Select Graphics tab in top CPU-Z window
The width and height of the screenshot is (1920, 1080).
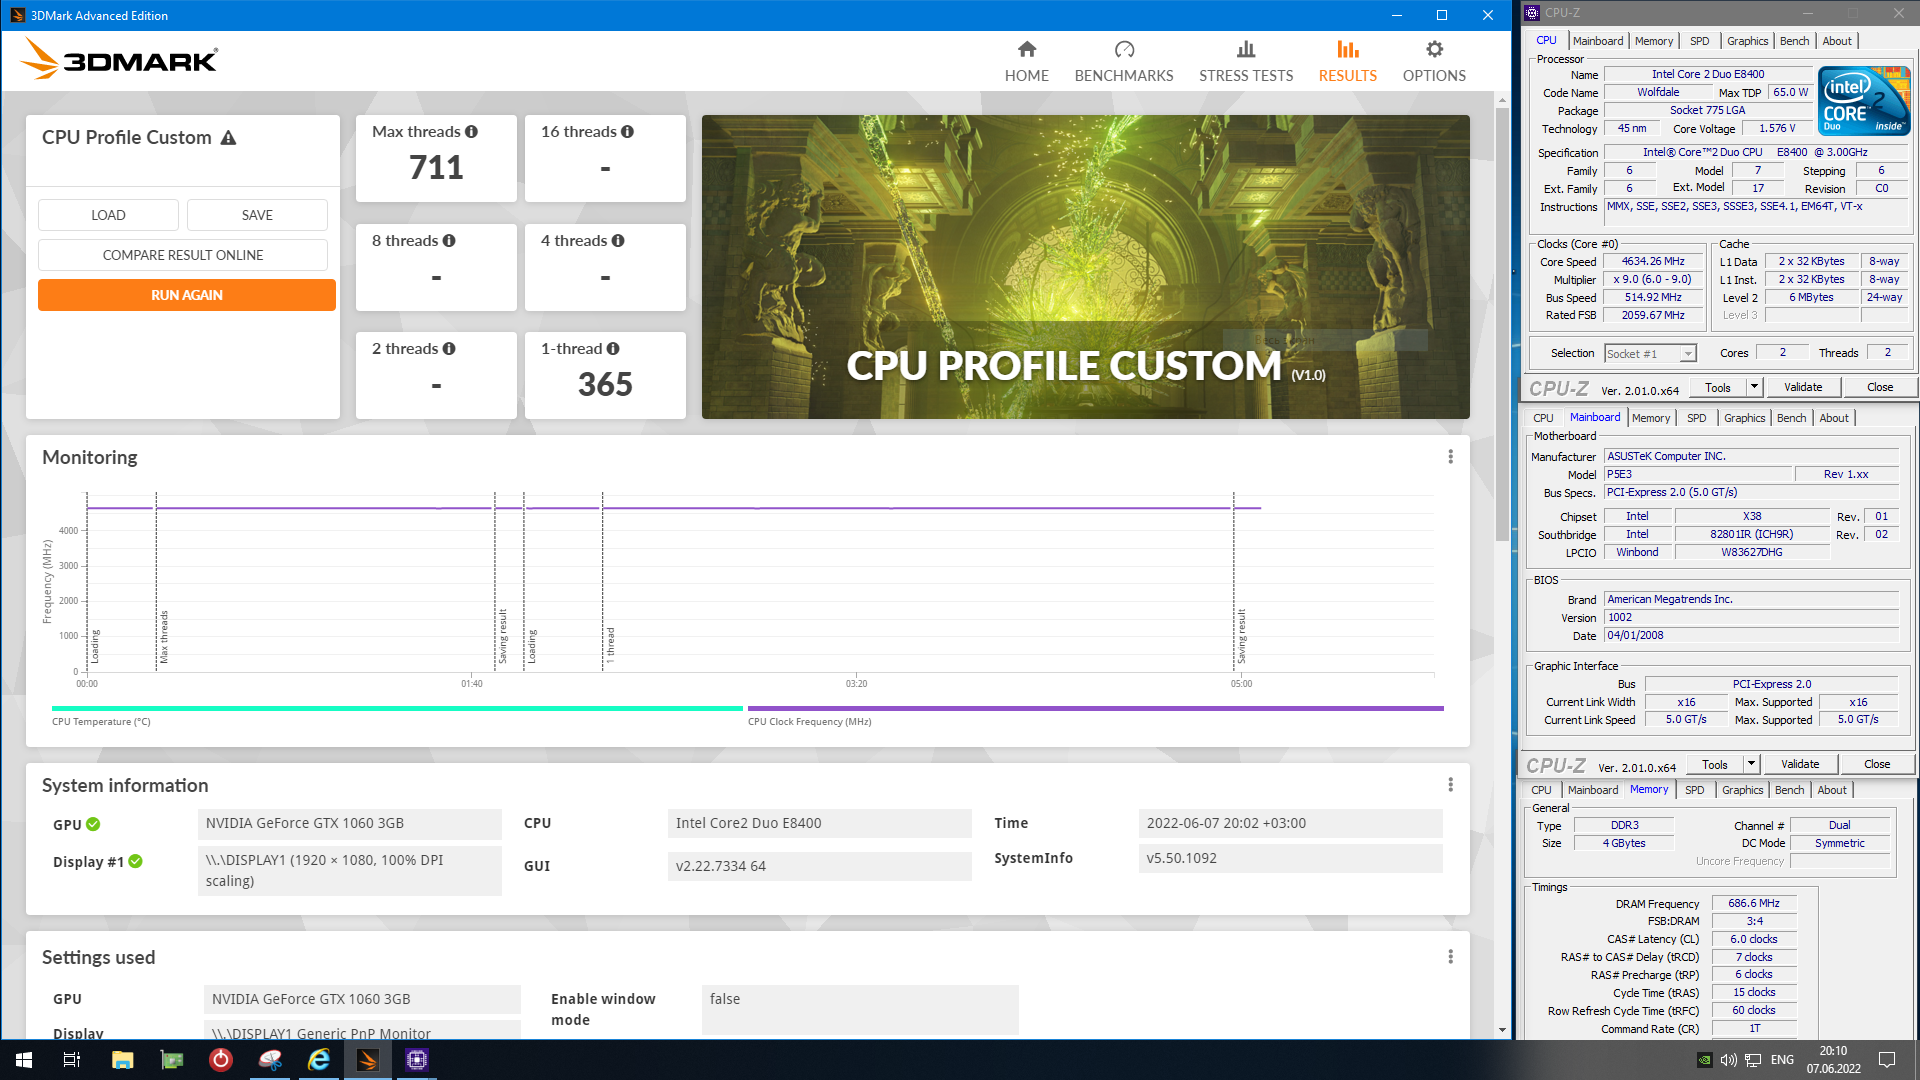(x=1748, y=41)
